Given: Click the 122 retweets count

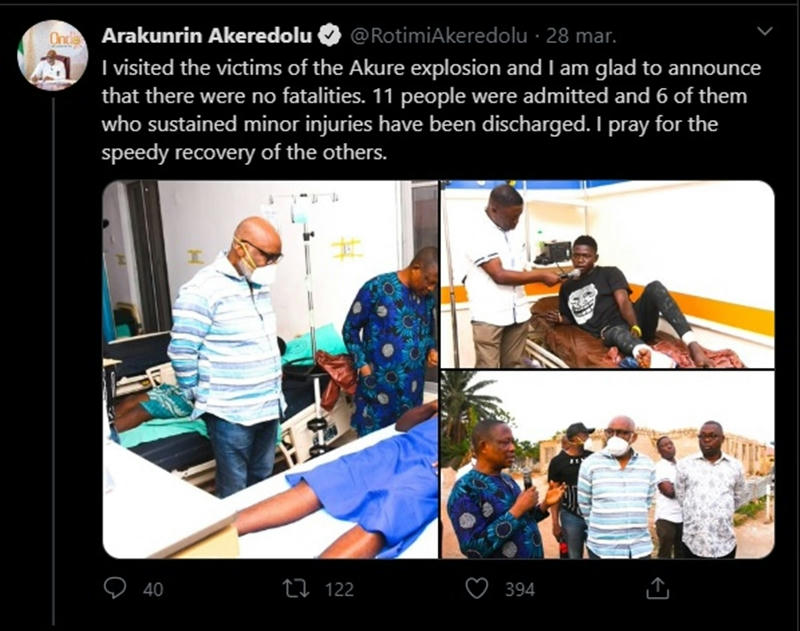Looking at the screenshot, I should click(339, 589).
